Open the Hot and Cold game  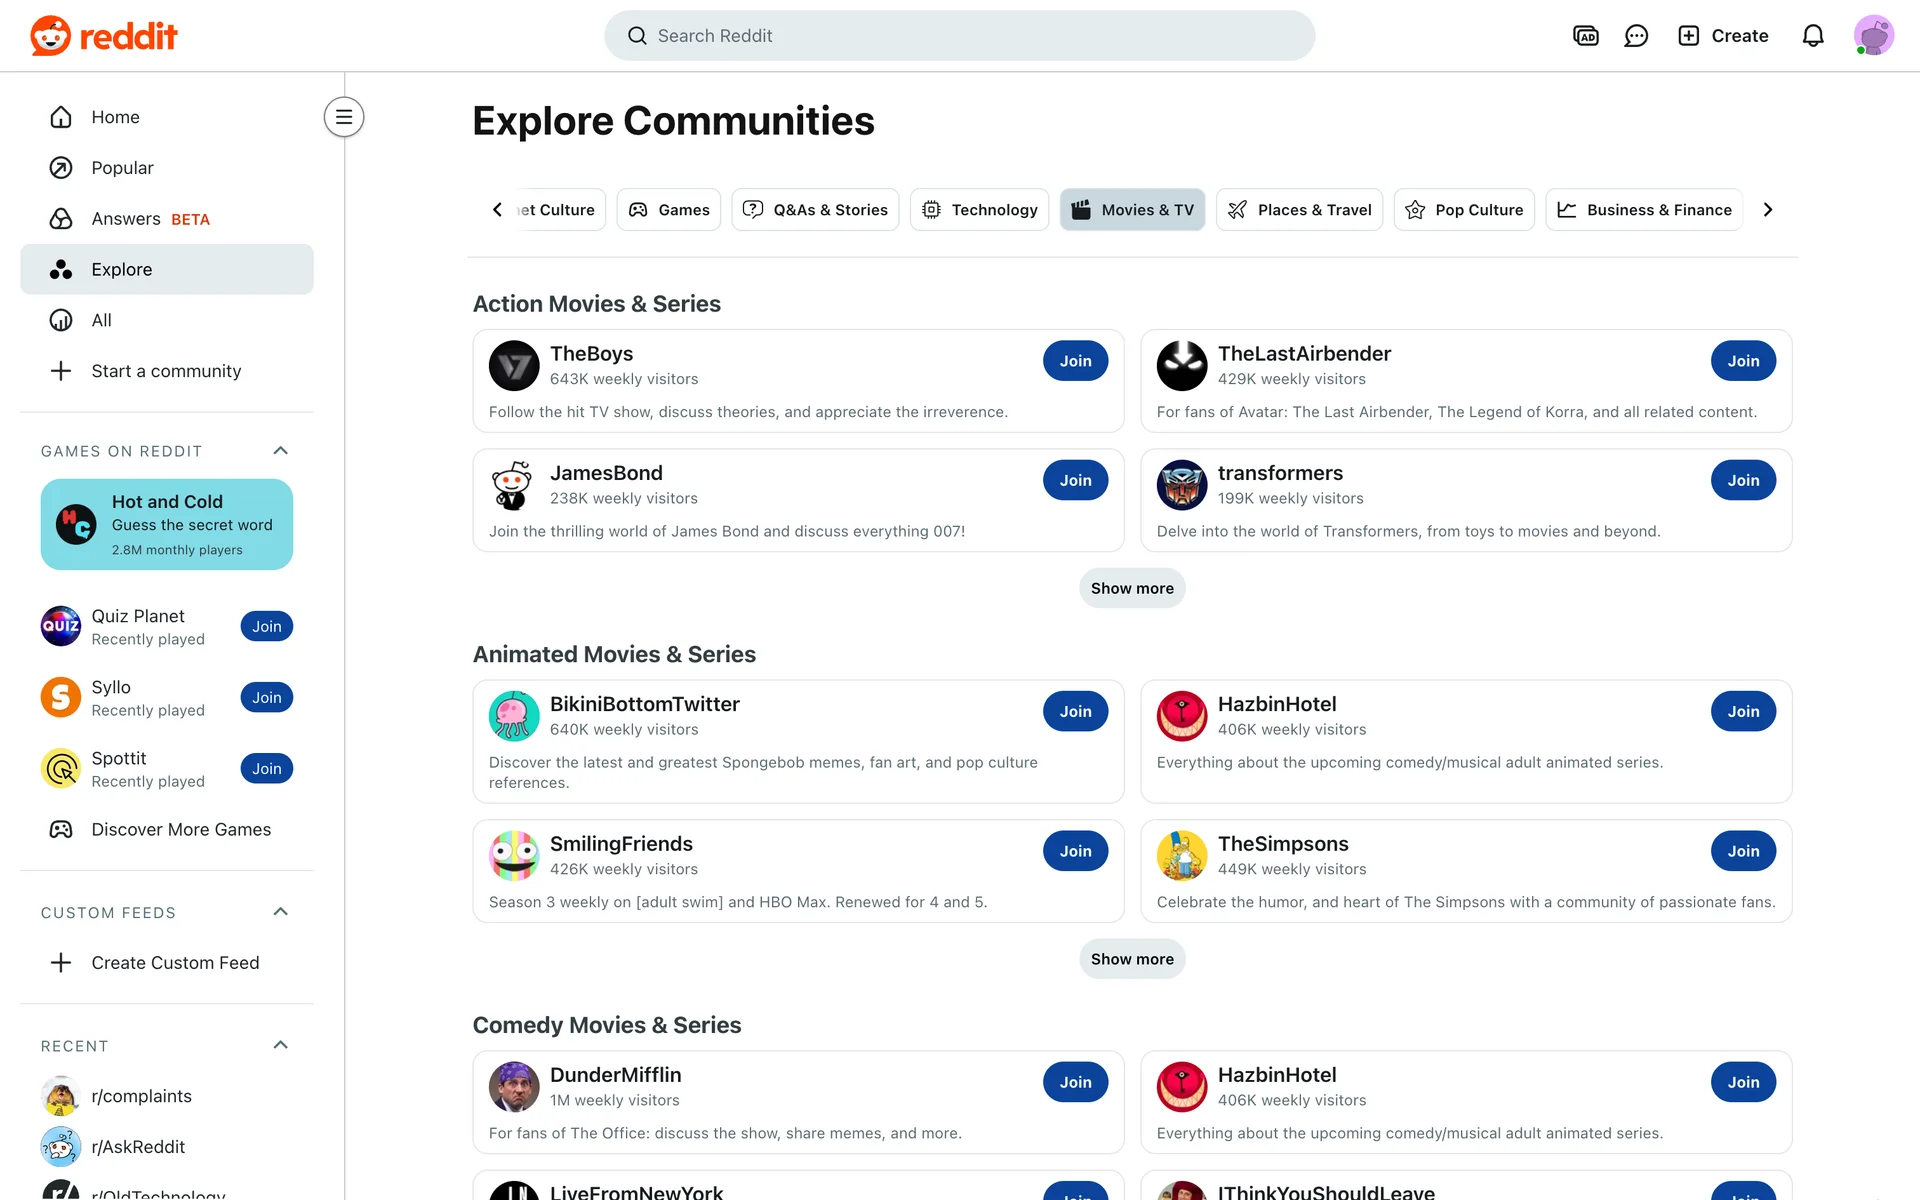(x=167, y=524)
